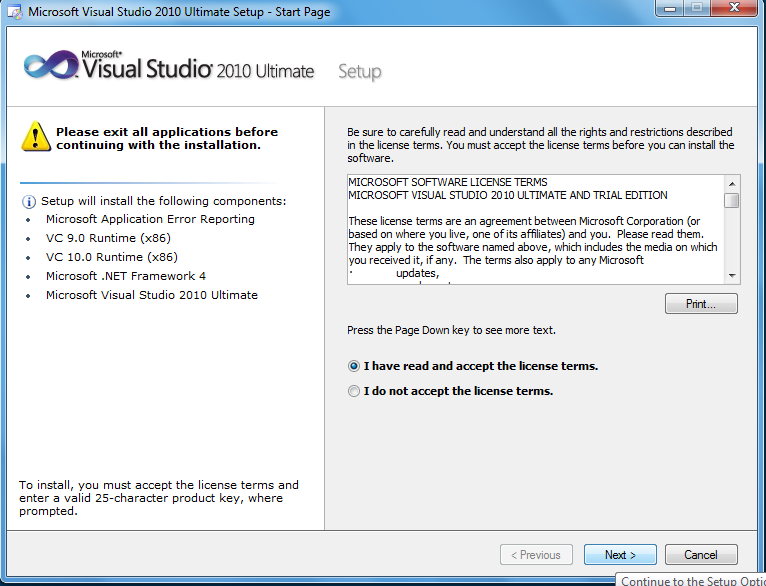Select I have read and accept the license terms

(354, 366)
